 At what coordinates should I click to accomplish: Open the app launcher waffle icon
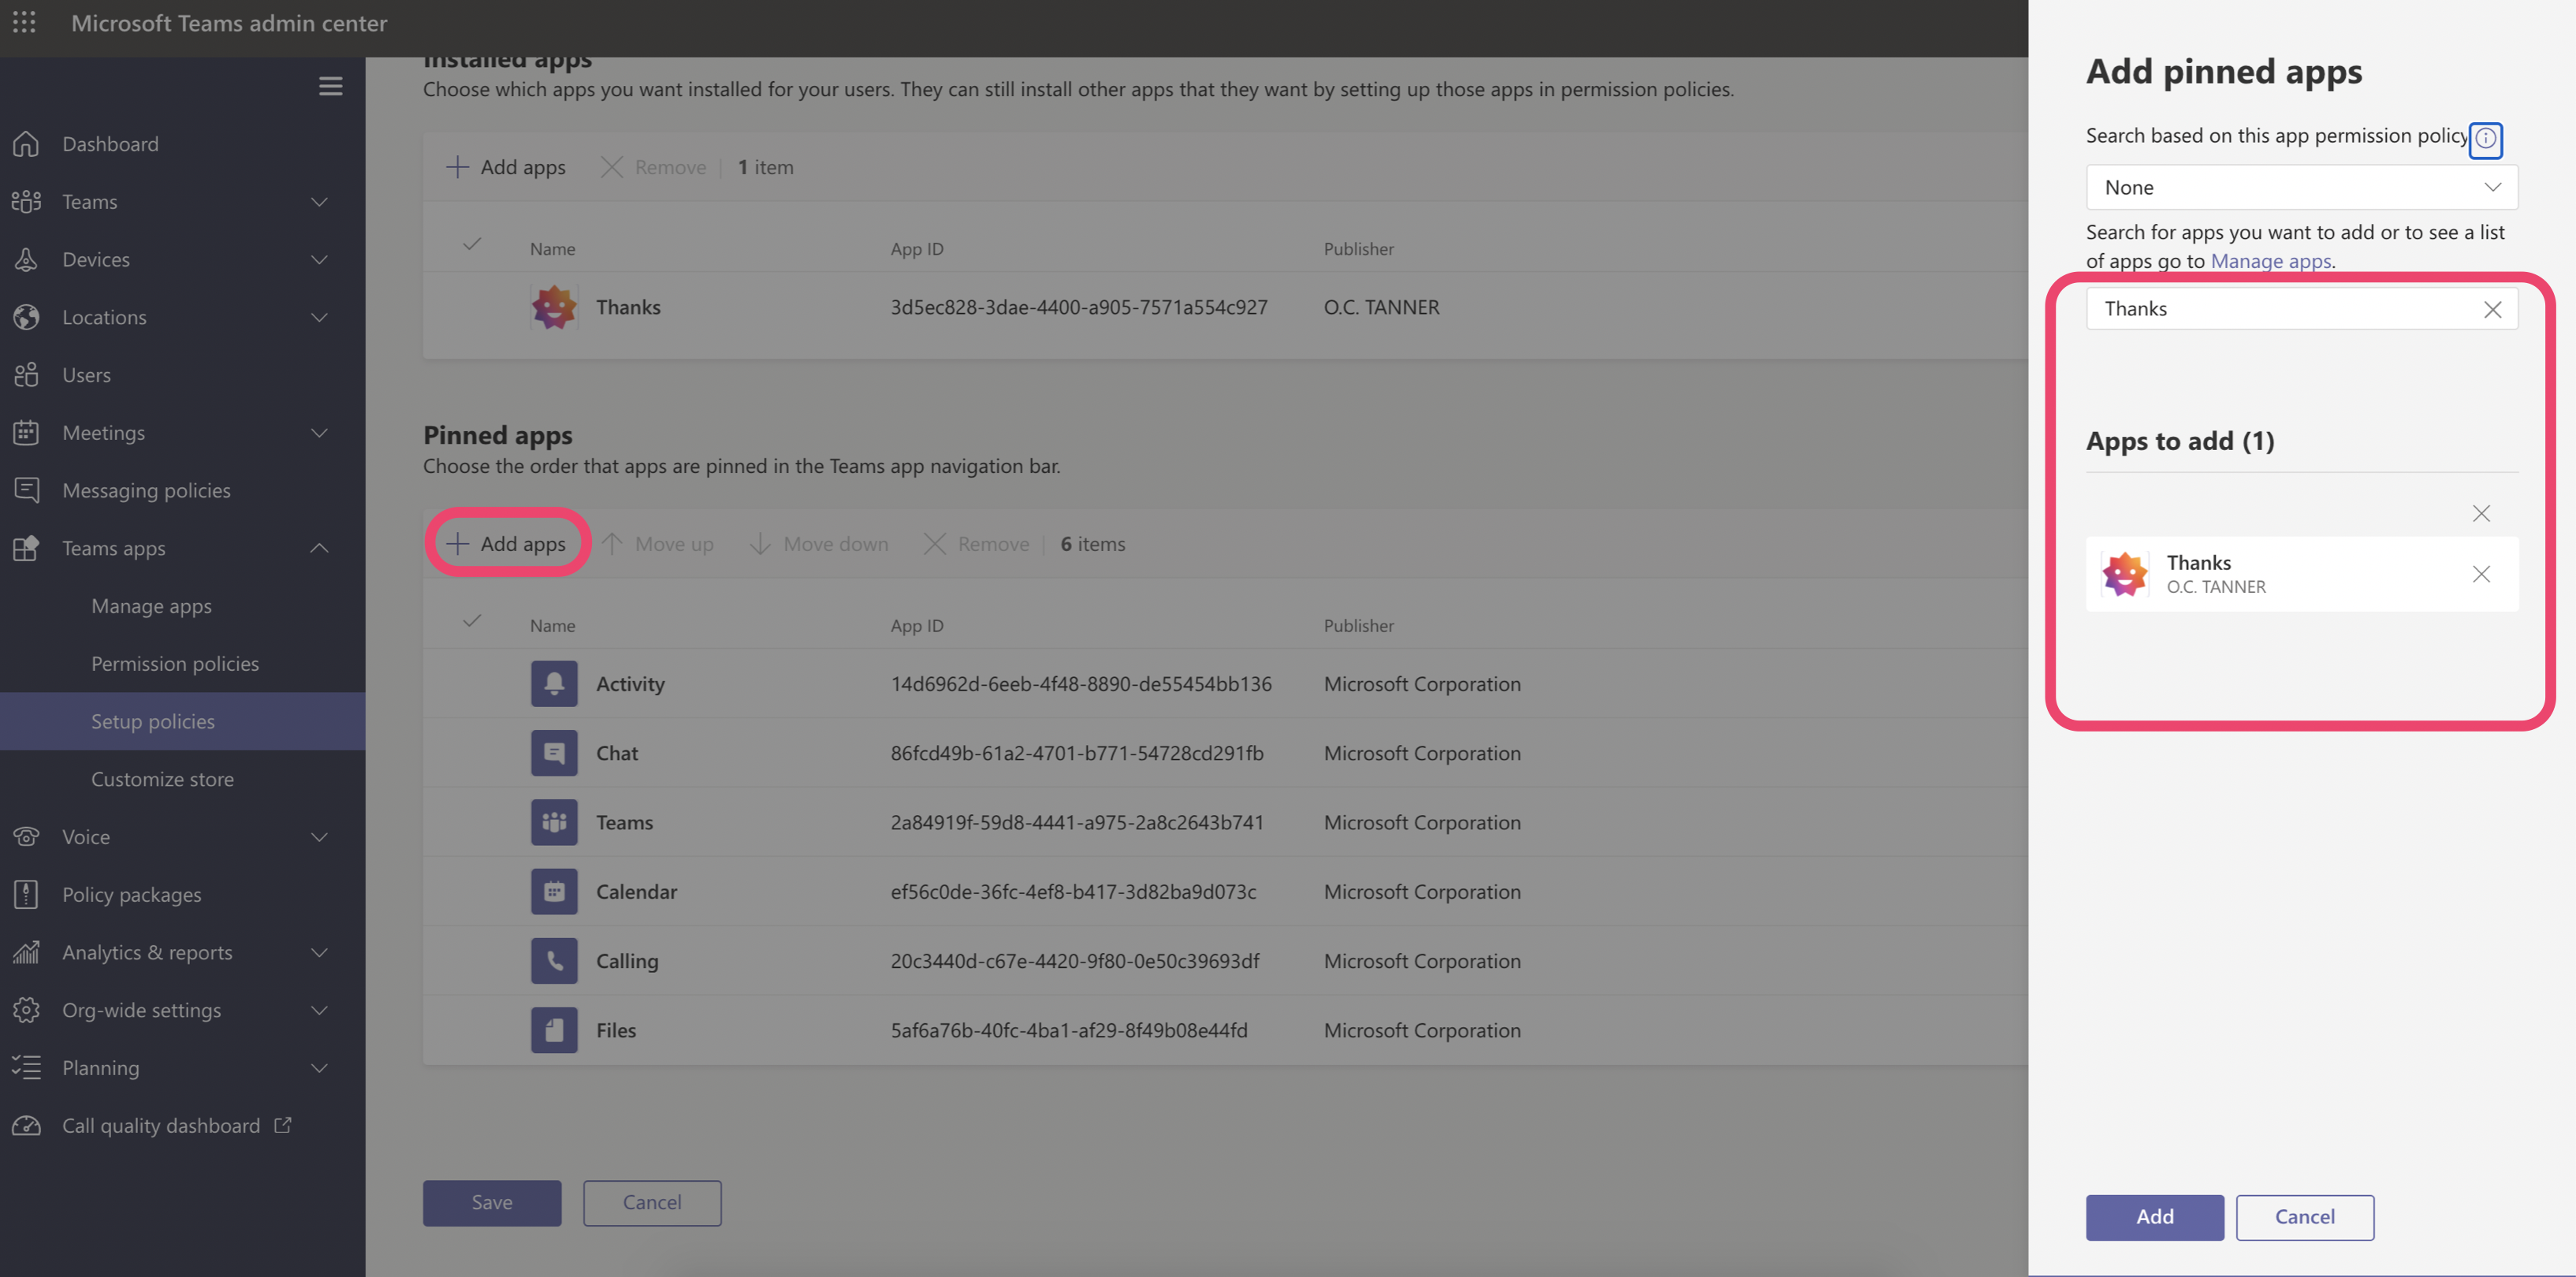click(24, 22)
